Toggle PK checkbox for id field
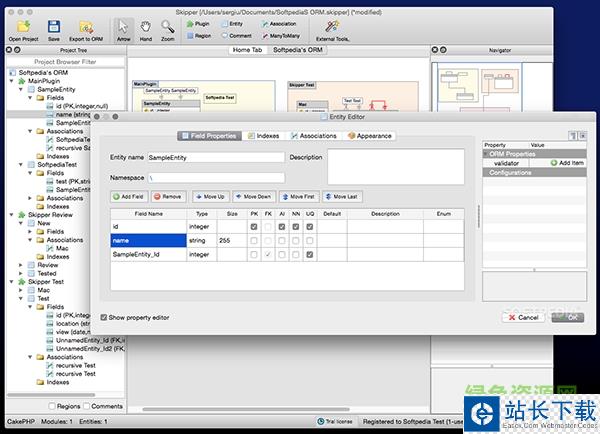Viewport: 600px width, 434px height. click(x=253, y=227)
